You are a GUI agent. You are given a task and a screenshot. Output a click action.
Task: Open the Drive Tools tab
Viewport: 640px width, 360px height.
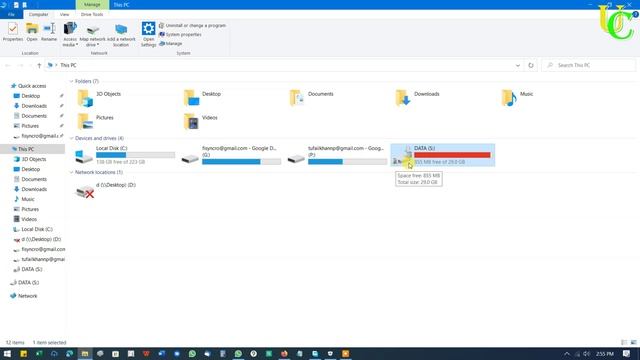[x=92, y=14]
